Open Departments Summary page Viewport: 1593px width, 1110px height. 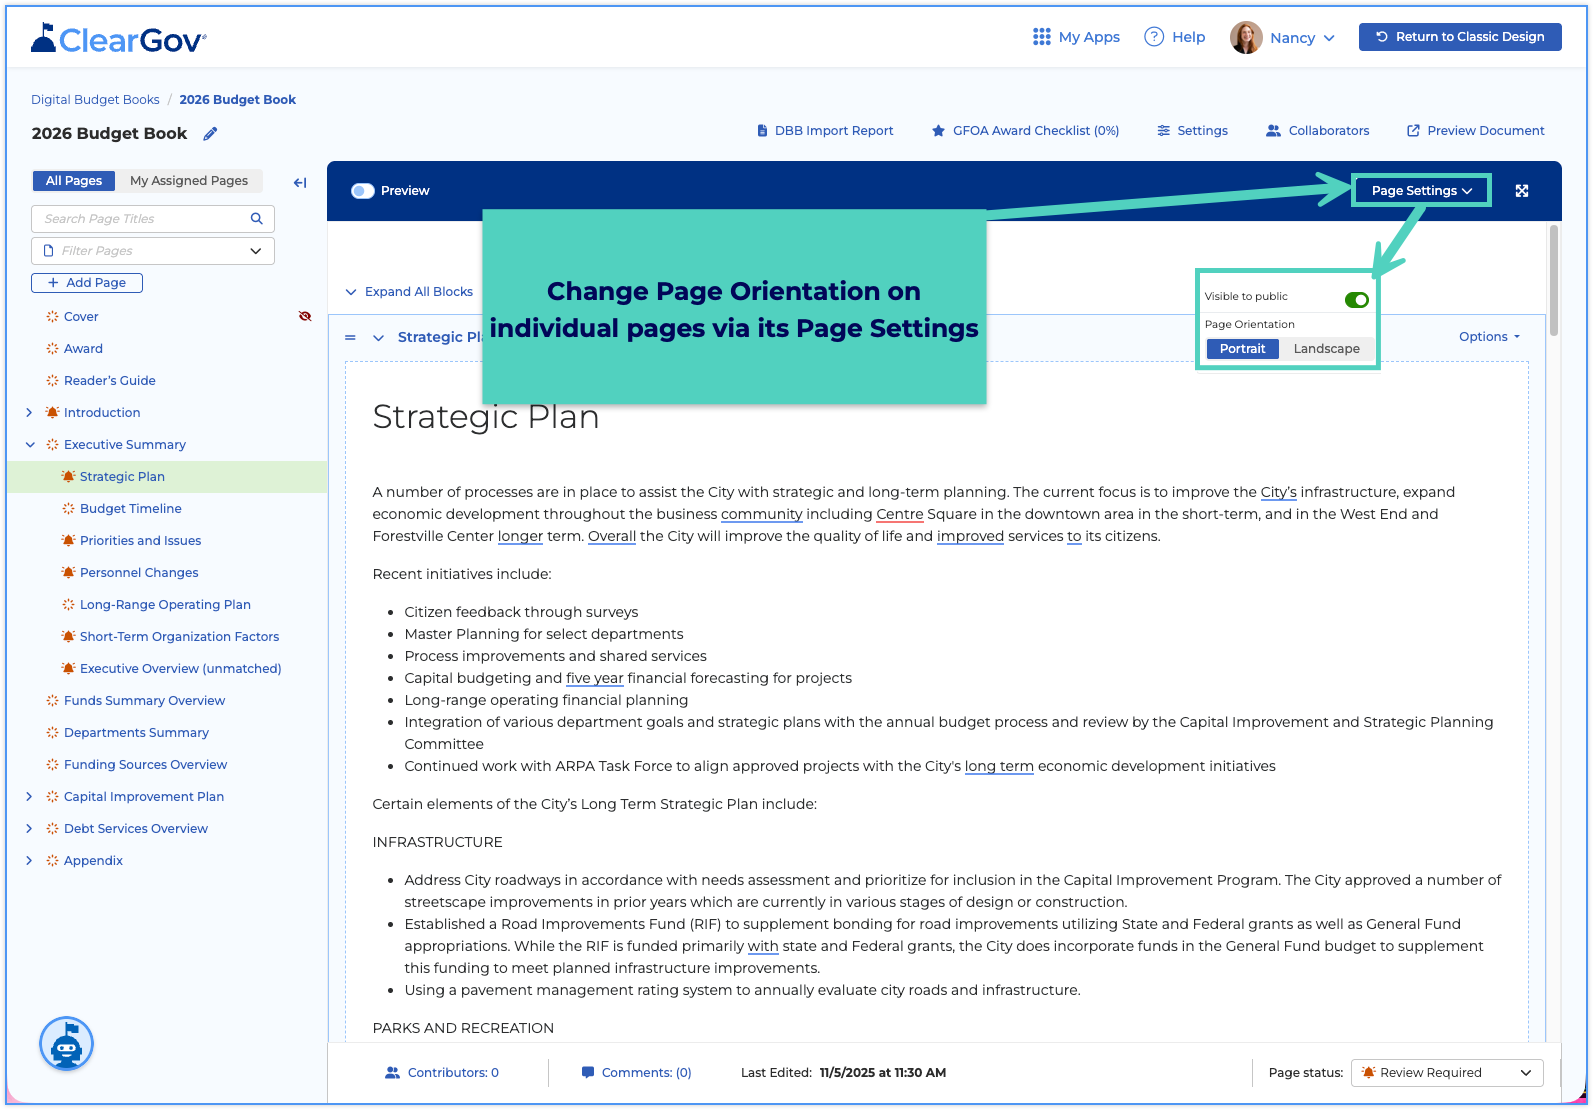(136, 732)
